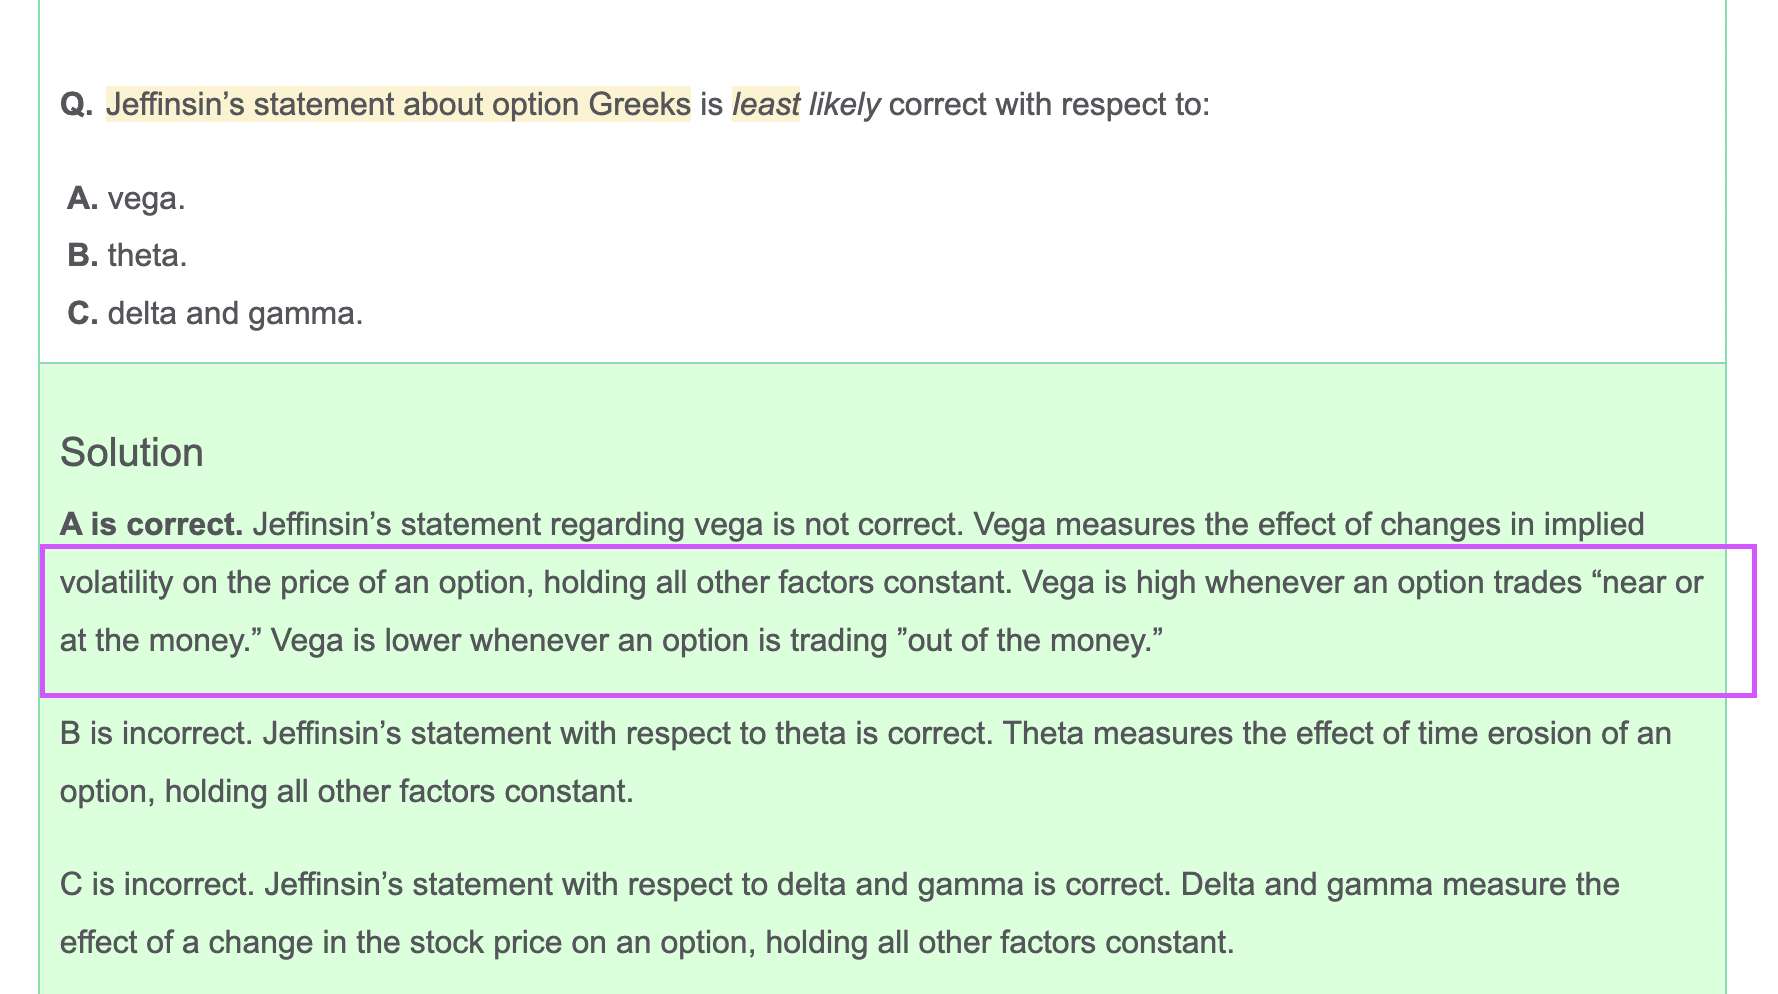
Task: Click 'B is incorrect.' explanation sentence
Action: click(x=156, y=734)
